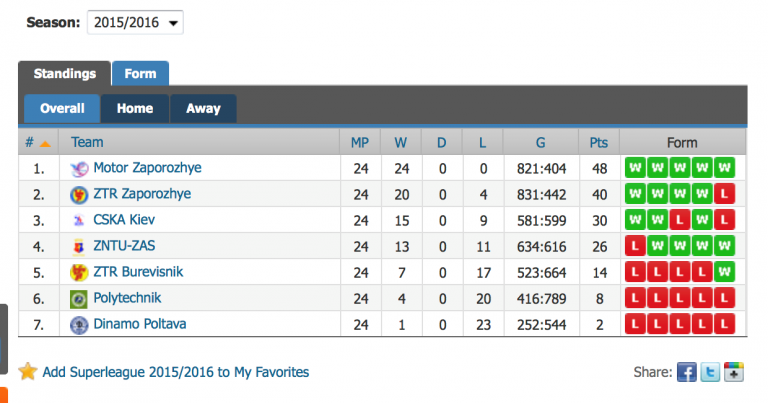Click the Motor Zaporozhye team logo
Viewport: 768px width, 403px height.
(x=79, y=169)
